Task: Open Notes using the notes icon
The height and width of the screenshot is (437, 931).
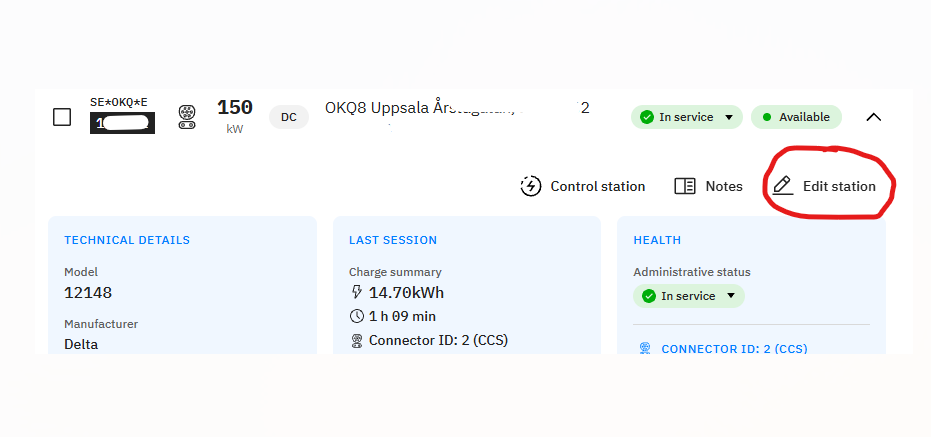Action: click(x=685, y=186)
